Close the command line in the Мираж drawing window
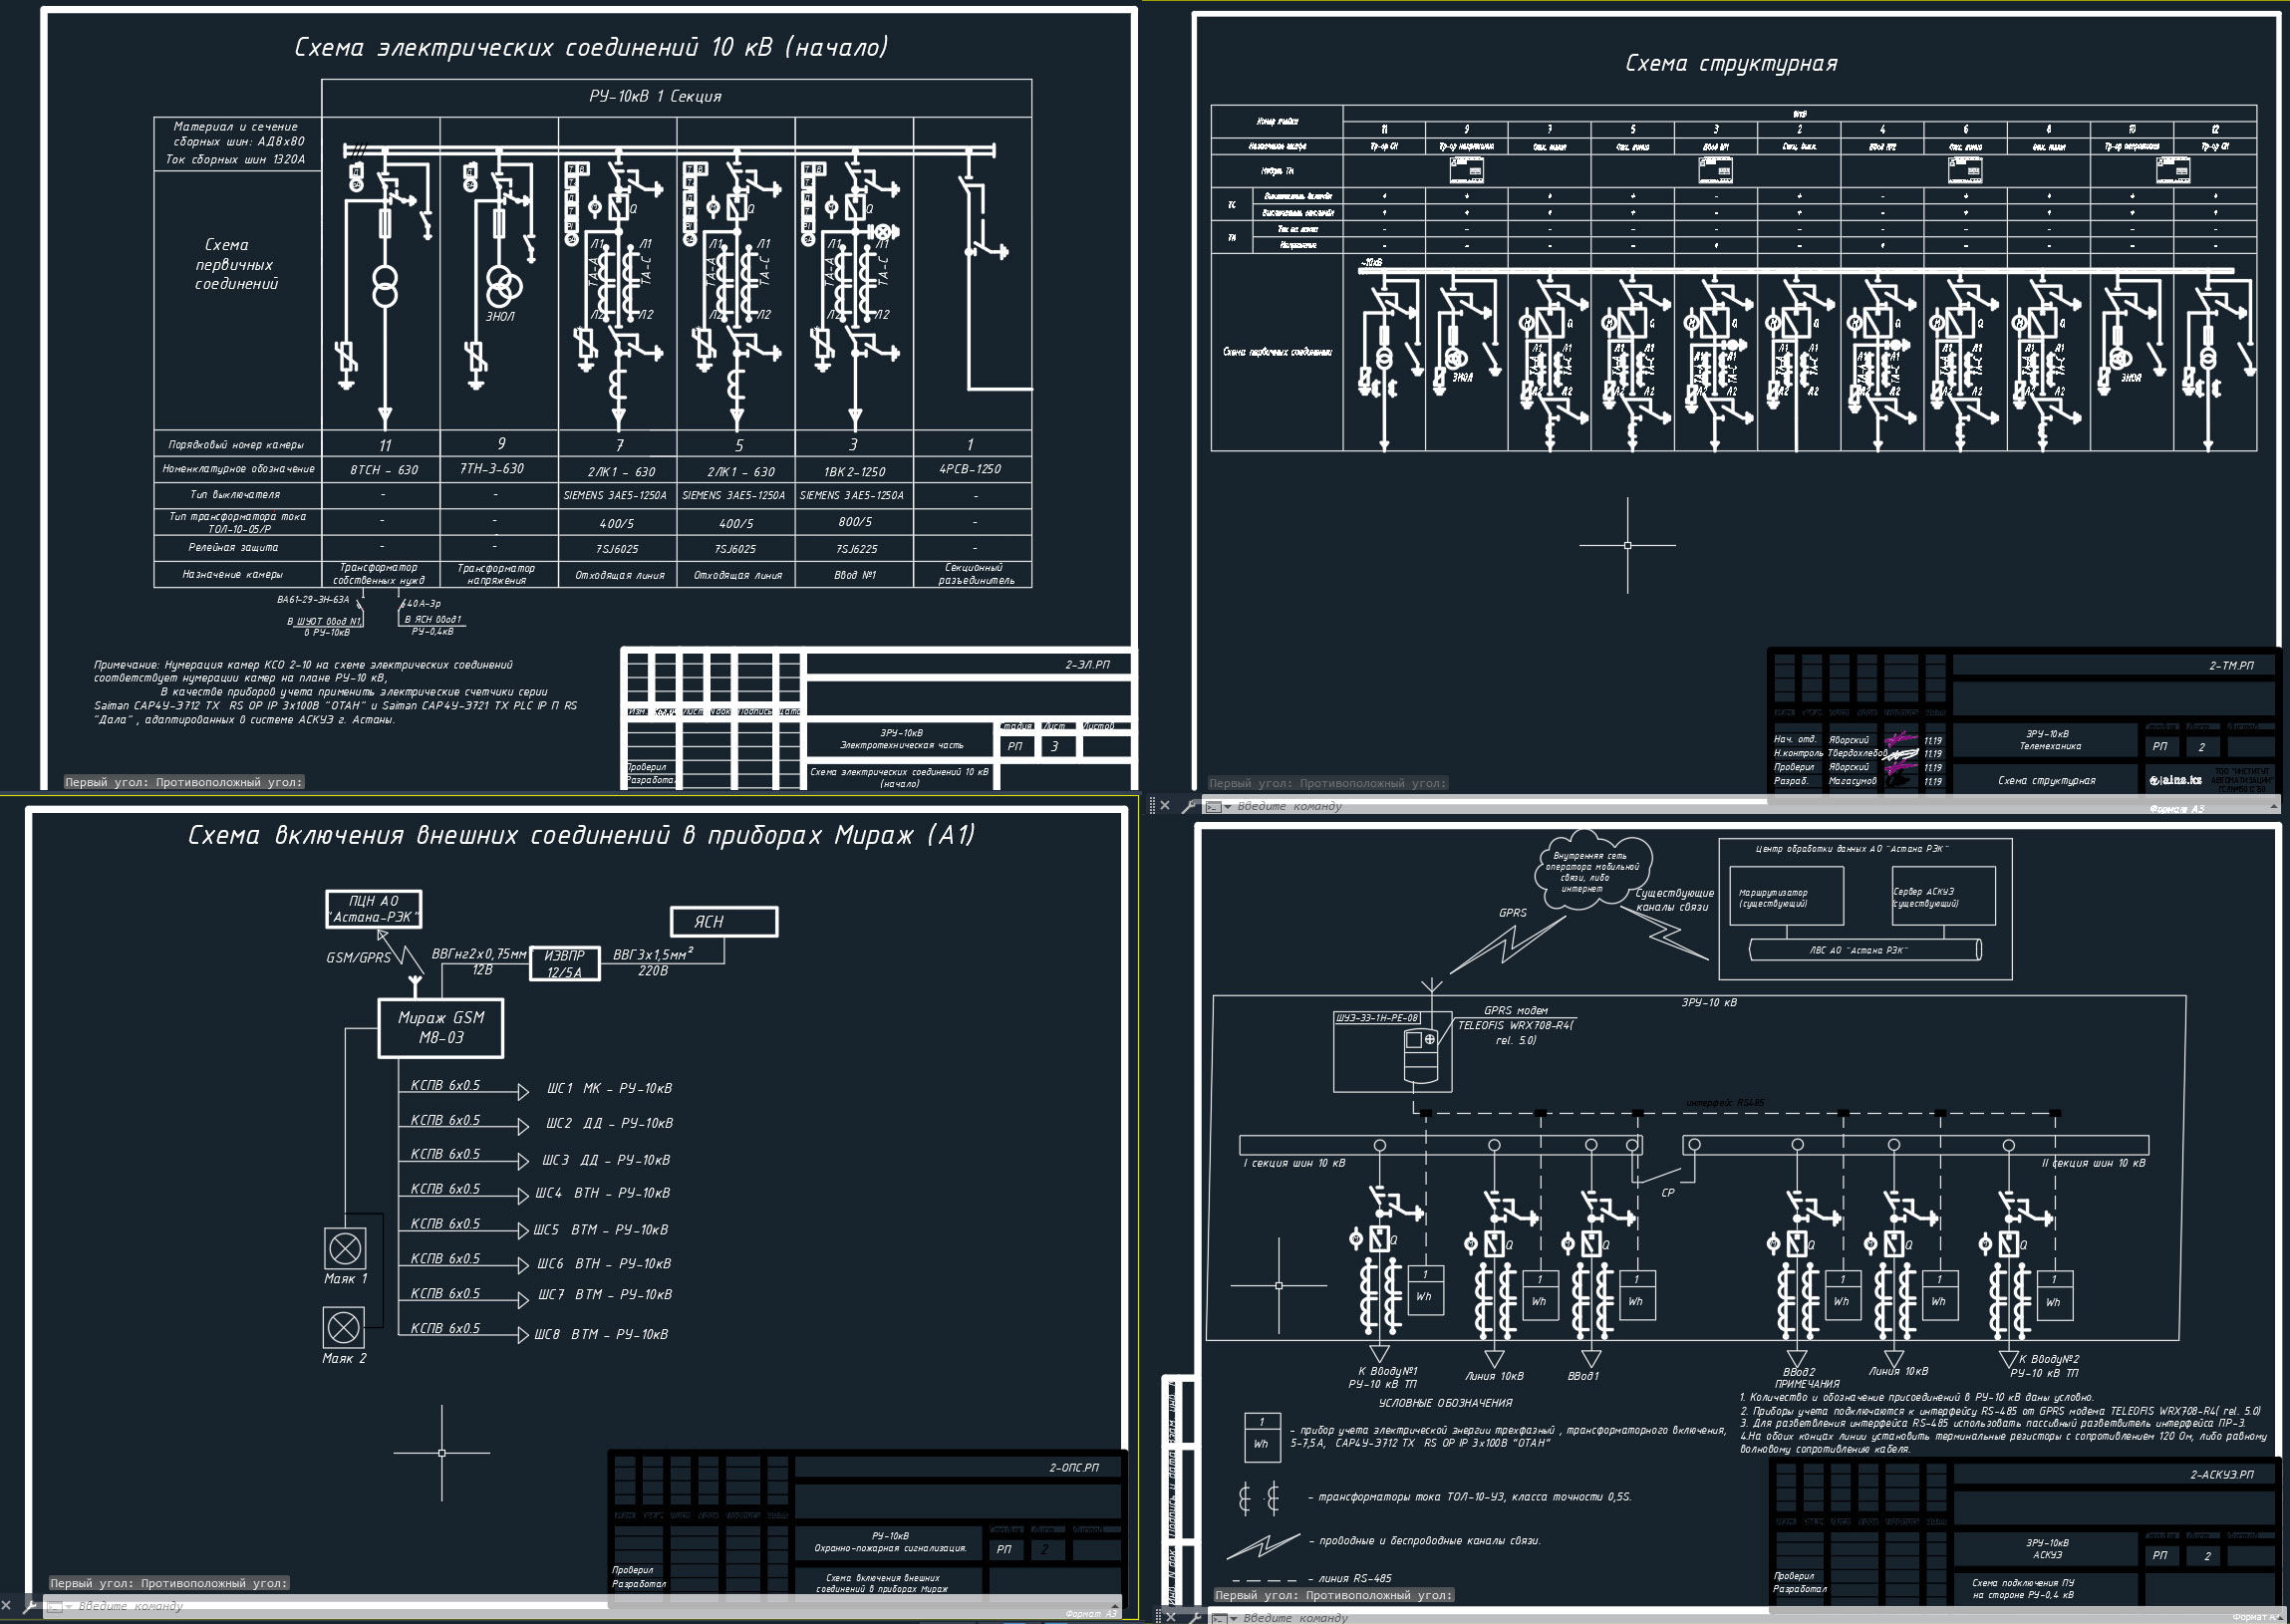Screen dimensions: 2290x1624 point(7,1606)
